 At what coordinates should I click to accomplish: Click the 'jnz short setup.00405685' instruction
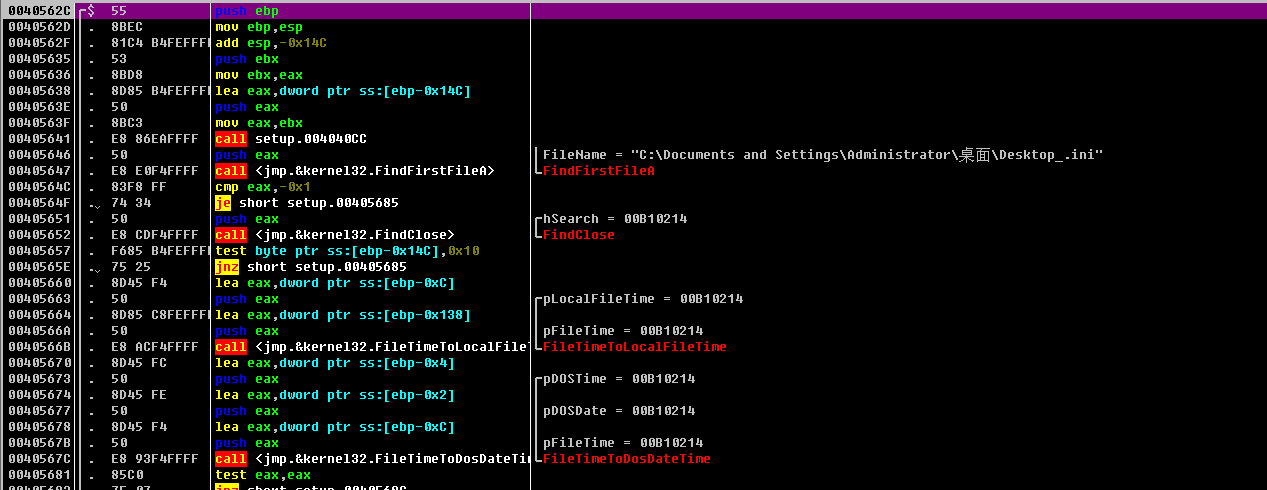(310, 267)
